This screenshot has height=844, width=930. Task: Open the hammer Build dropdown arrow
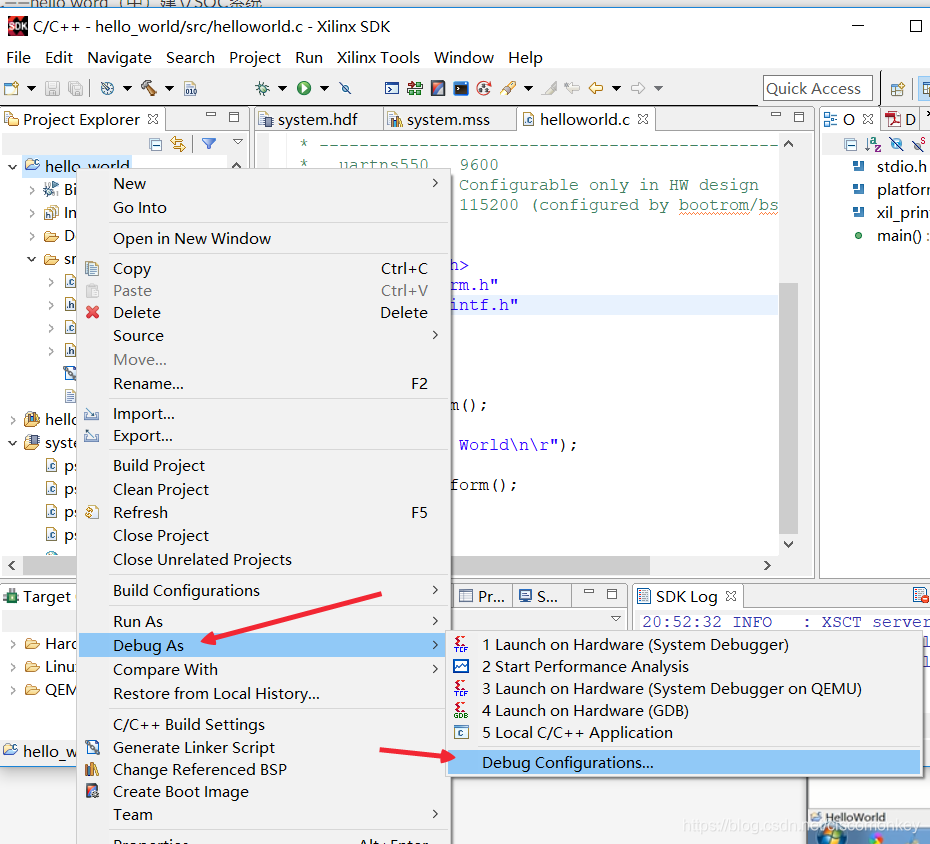[x=170, y=88]
